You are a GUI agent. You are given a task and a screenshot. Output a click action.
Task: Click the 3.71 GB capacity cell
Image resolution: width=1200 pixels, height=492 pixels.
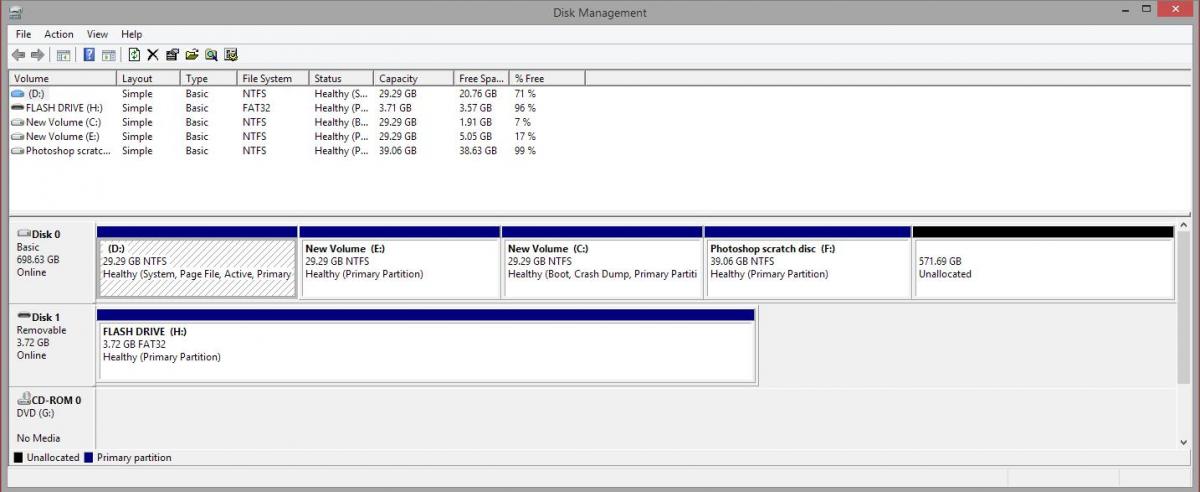(395, 108)
